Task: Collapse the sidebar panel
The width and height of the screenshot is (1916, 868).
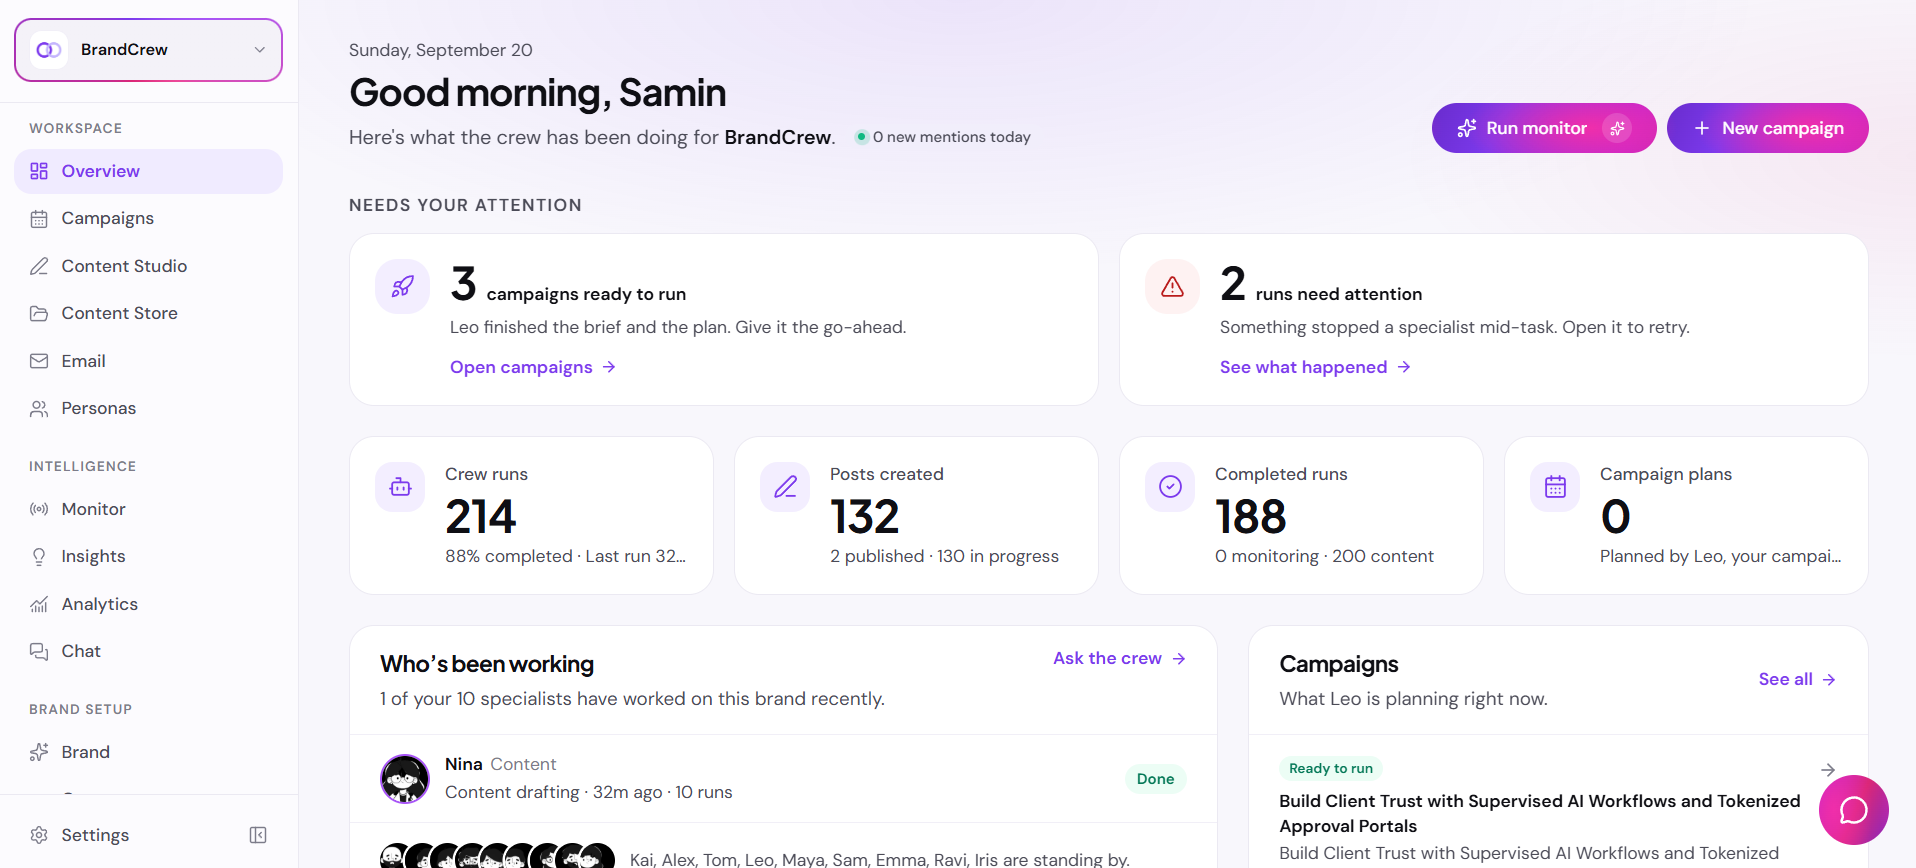Action: tap(258, 835)
